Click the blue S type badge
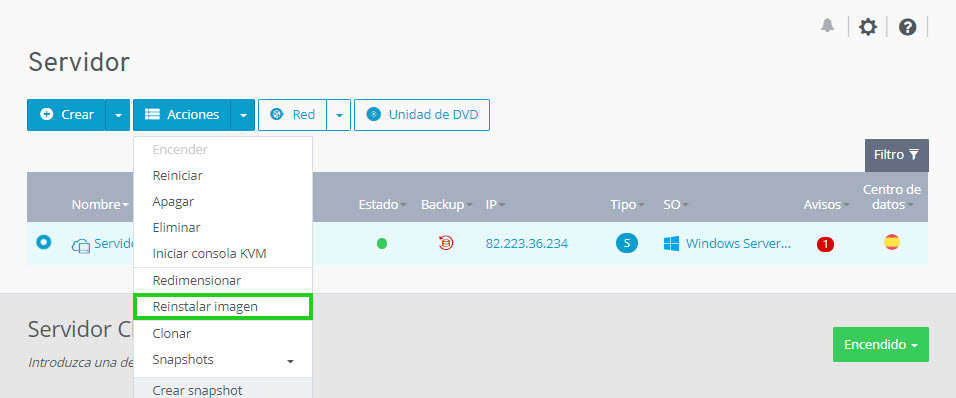 pos(627,243)
